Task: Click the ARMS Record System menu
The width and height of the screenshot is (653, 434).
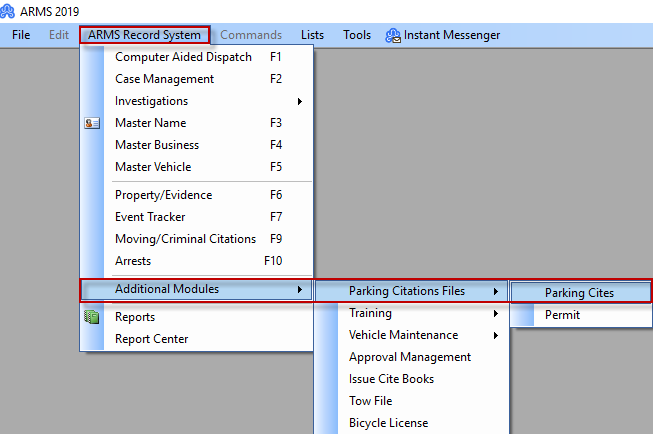Action: point(145,35)
